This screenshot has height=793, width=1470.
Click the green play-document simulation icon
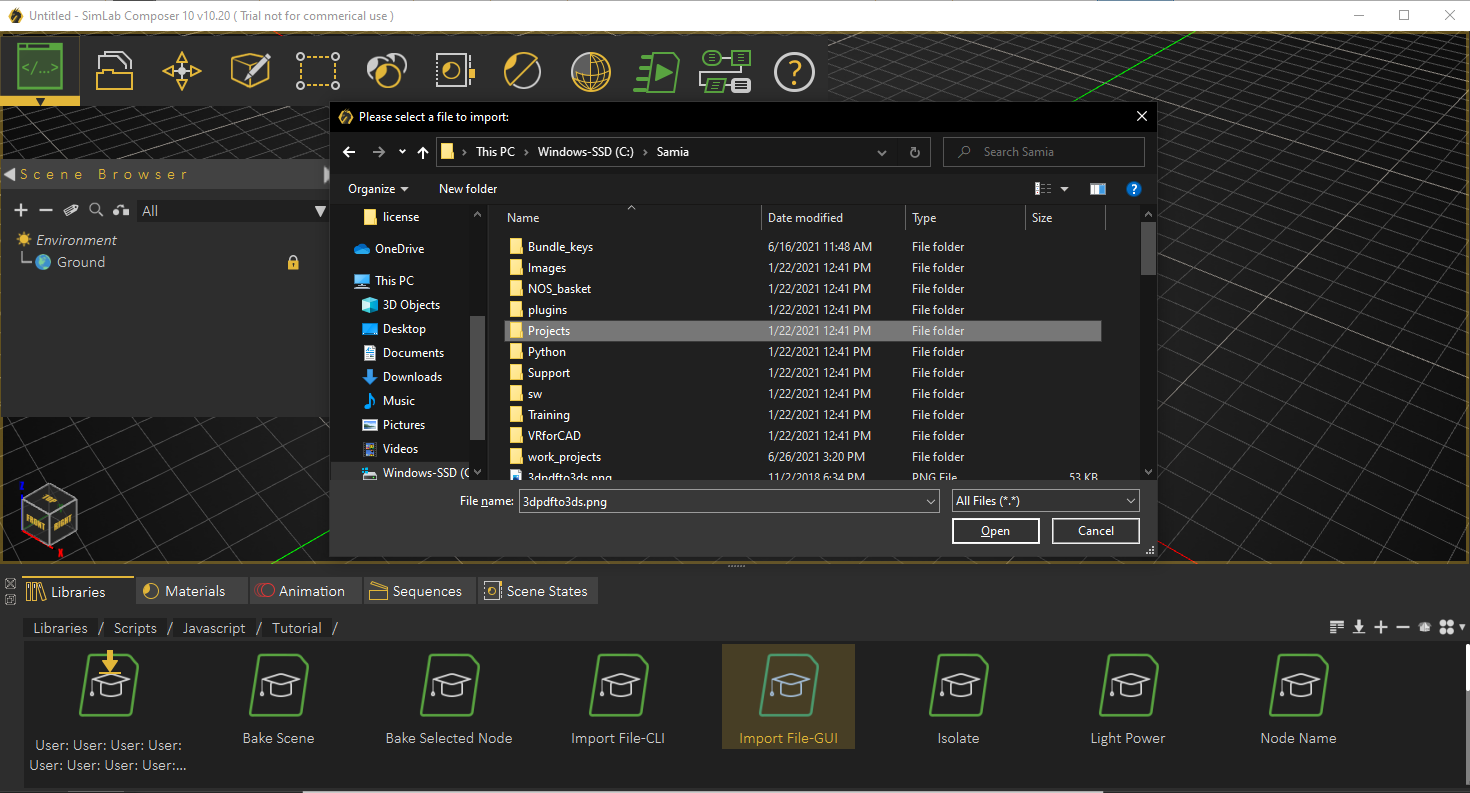[657, 72]
